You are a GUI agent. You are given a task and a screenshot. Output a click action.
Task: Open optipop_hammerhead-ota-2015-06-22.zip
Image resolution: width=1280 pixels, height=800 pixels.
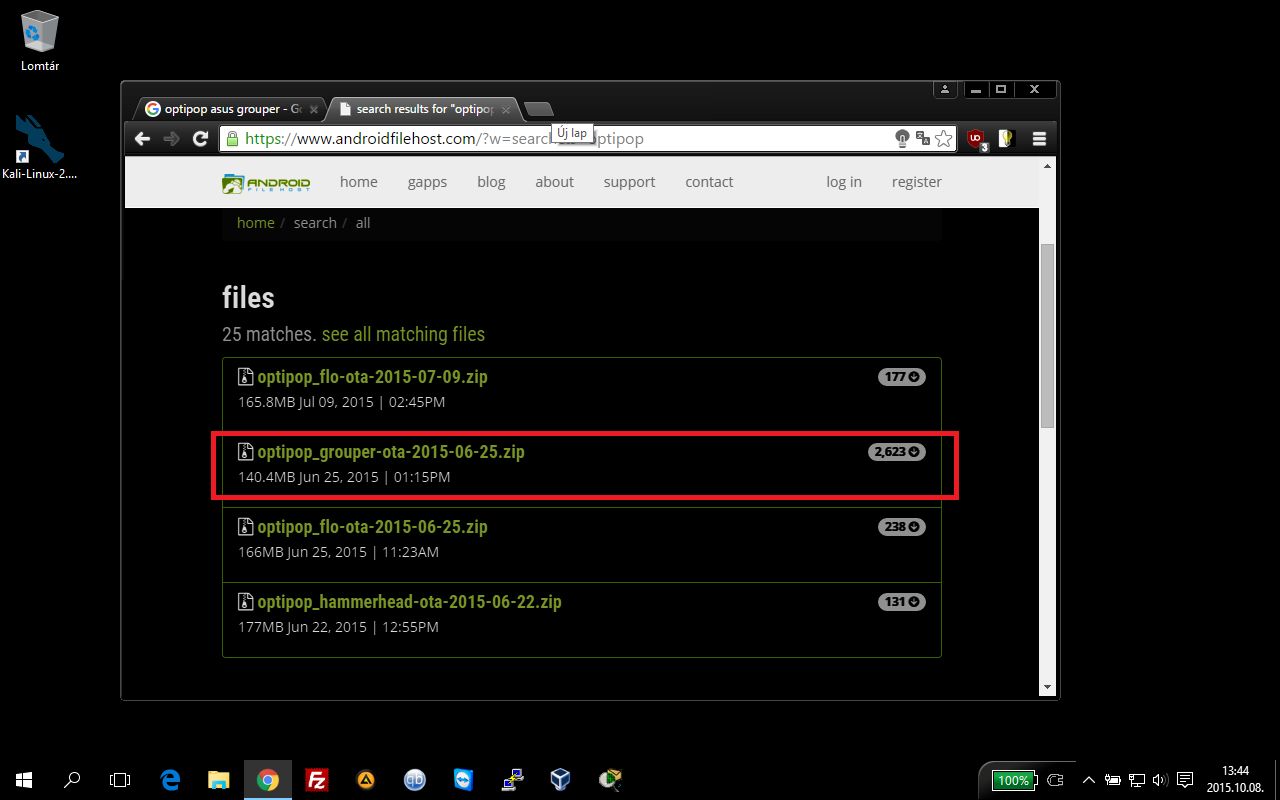pos(409,602)
